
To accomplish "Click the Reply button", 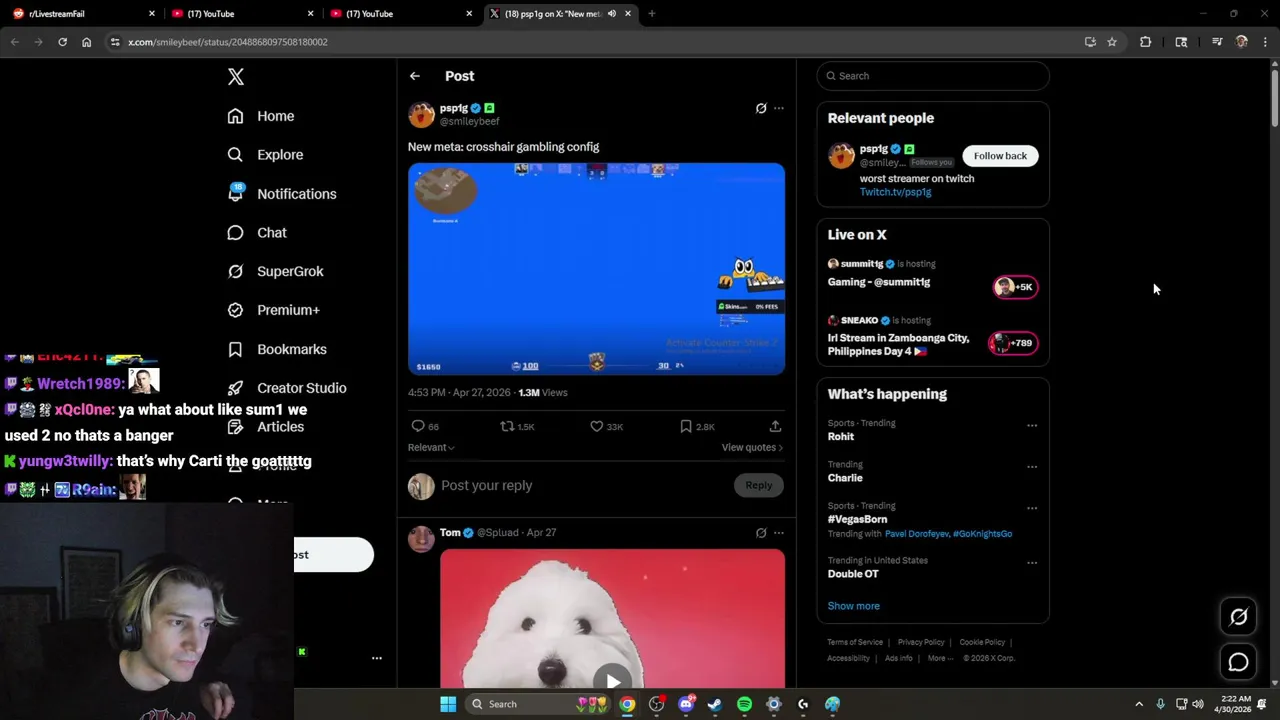I will pyautogui.click(x=759, y=485).
